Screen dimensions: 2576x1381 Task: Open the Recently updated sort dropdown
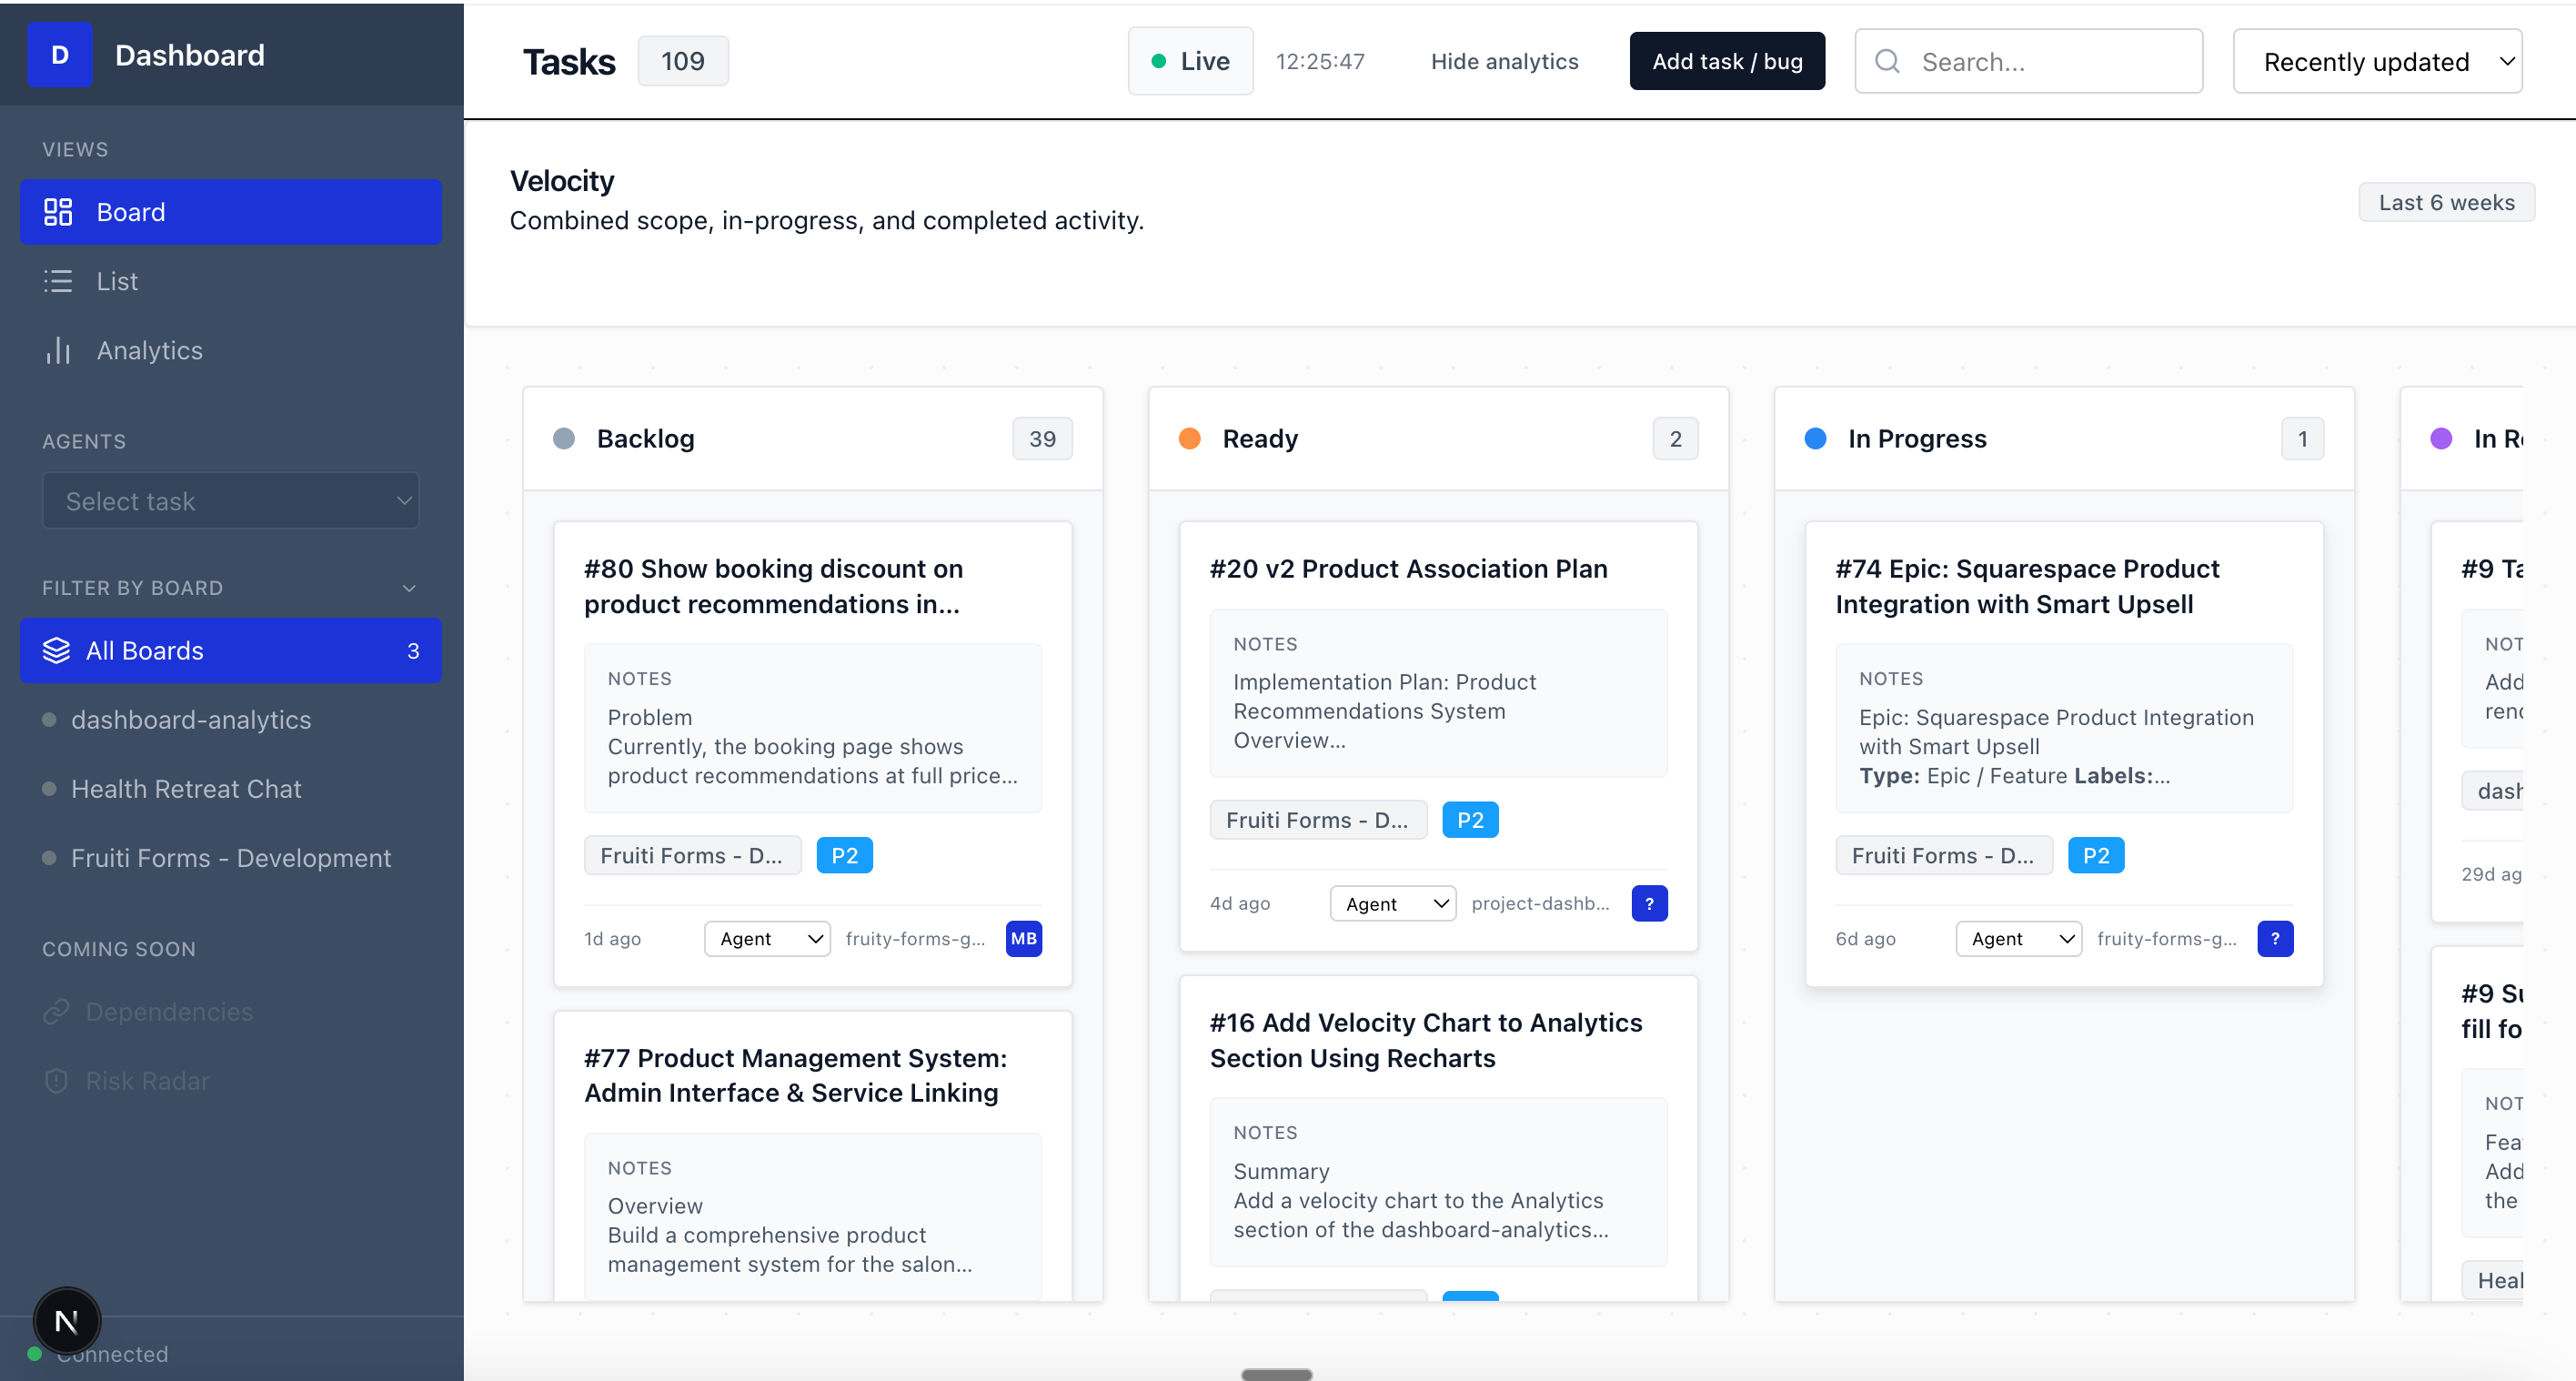pos(2376,62)
